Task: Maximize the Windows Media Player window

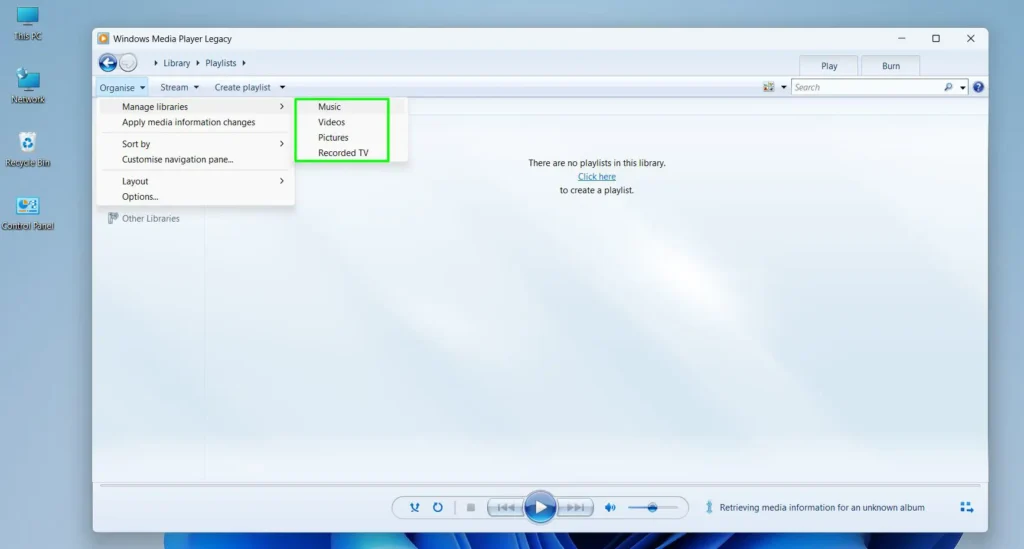Action: 936,39
